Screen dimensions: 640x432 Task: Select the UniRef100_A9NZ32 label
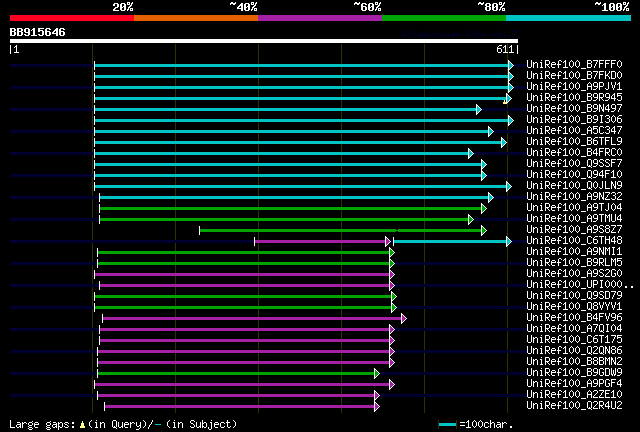coord(574,197)
